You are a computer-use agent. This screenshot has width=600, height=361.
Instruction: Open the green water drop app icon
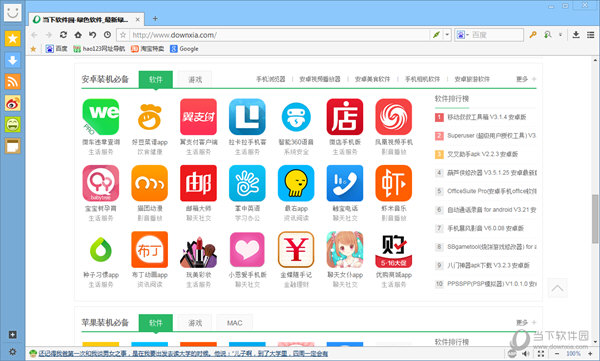101,250
